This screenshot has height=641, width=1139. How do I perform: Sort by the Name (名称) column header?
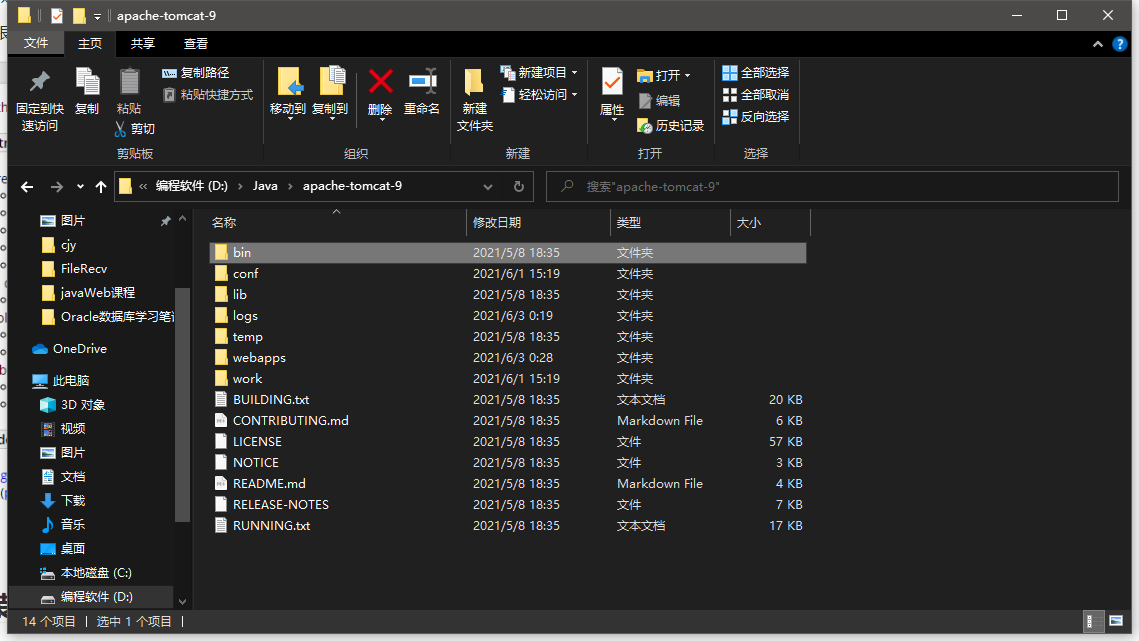tap(336, 222)
